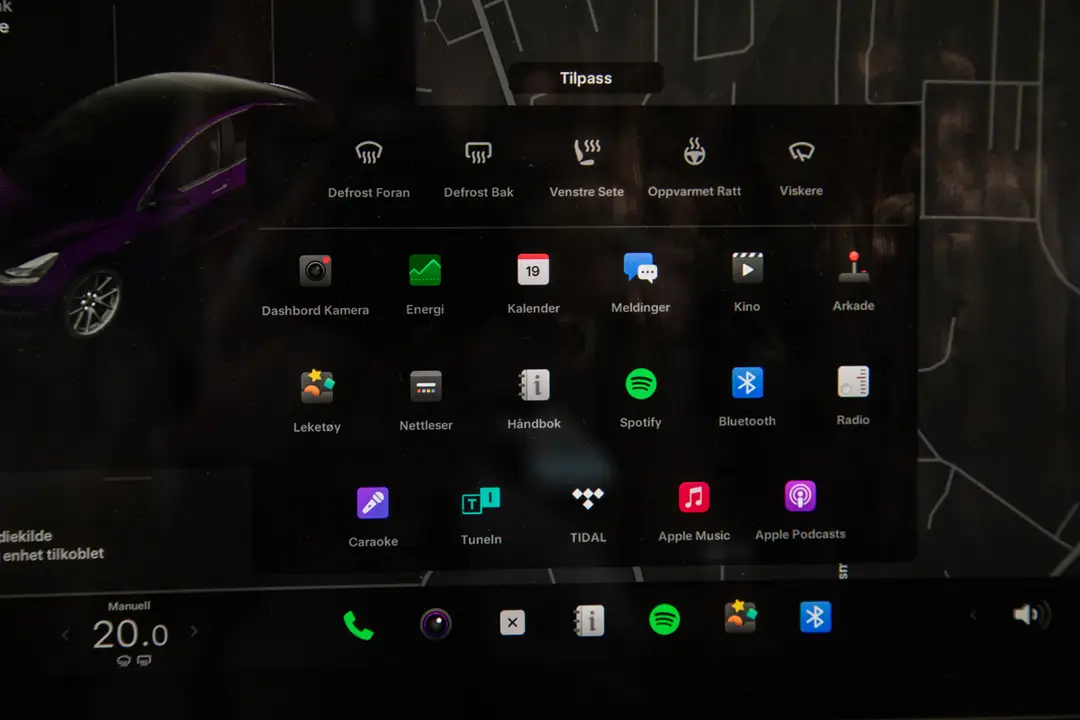The width and height of the screenshot is (1080, 720).
Task: Turn on Venstre Sete seat heater
Action: click(587, 167)
